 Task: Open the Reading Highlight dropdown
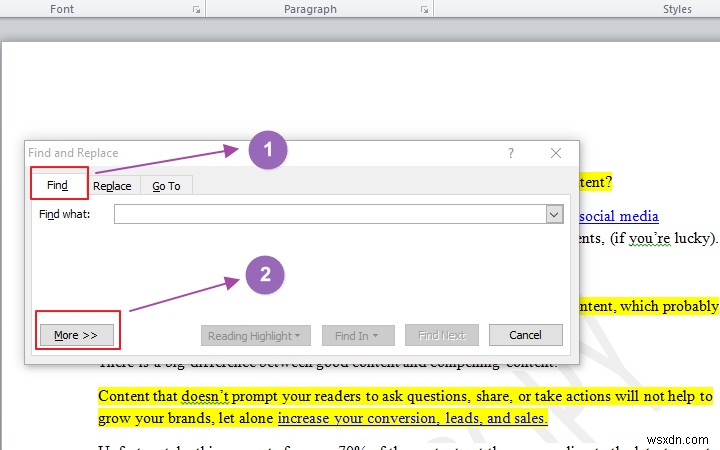256,336
